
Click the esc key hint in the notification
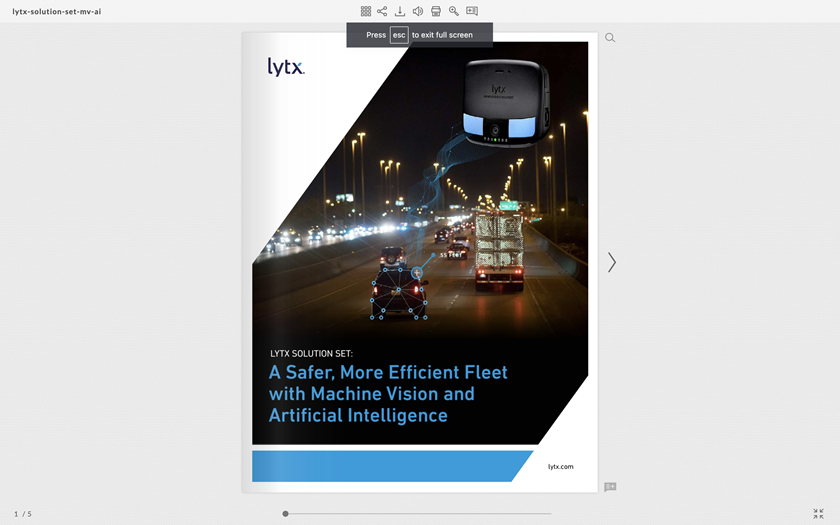399,35
